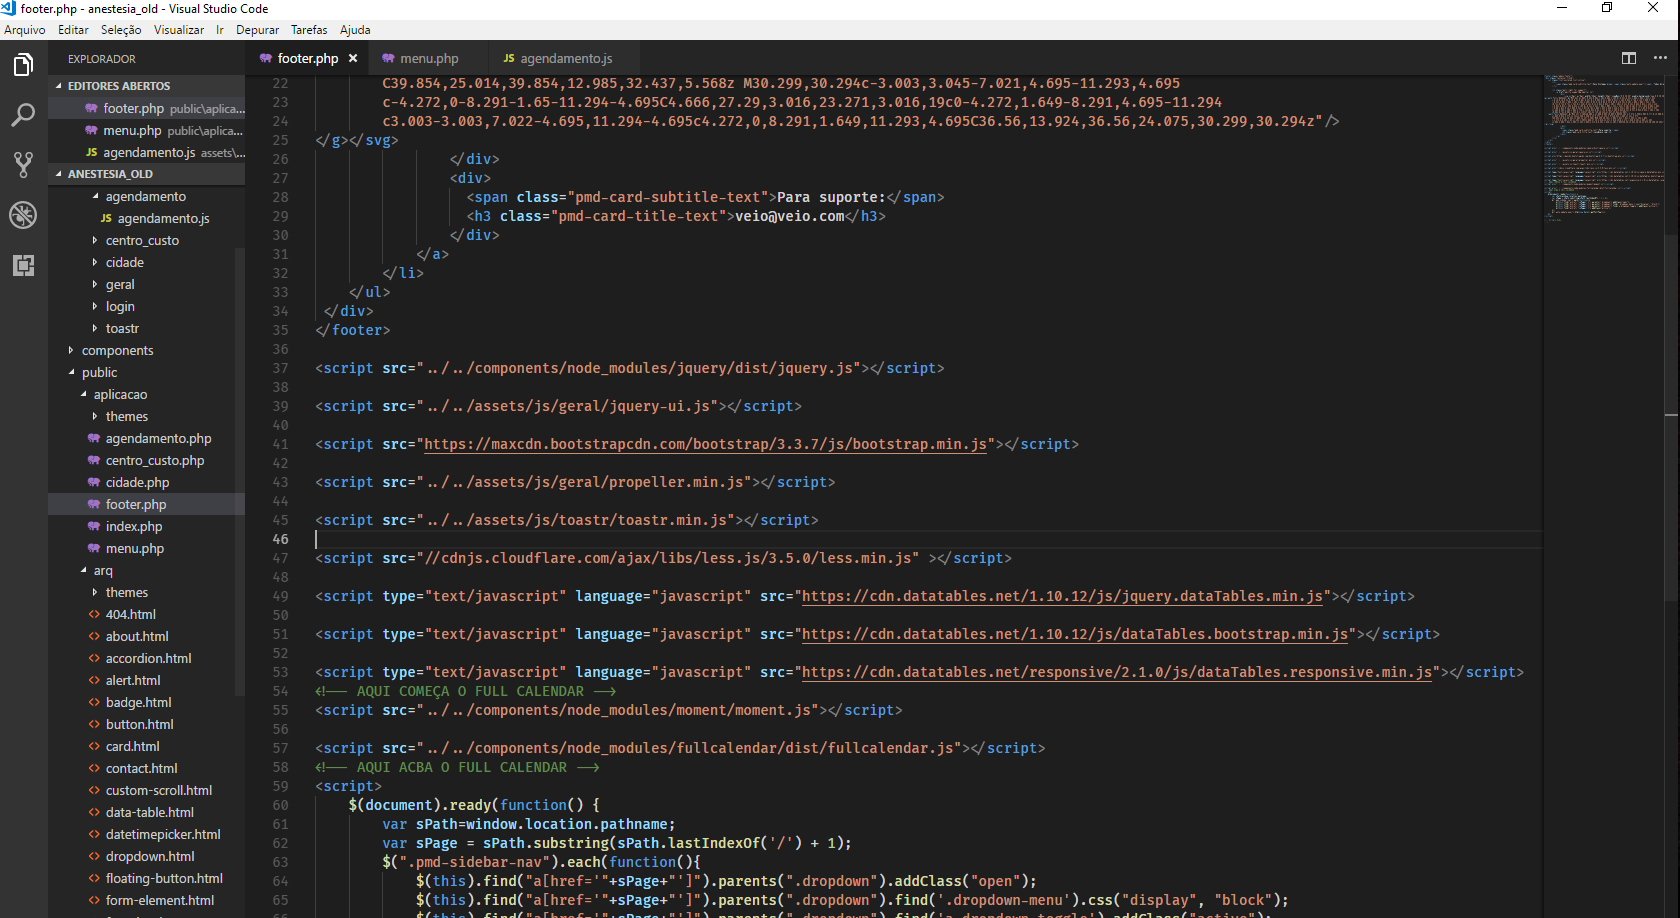Follow the bootstrap.min.js CDN link
Image resolution: width=1680 pixels, height=918 pixels.
[706, 444]
